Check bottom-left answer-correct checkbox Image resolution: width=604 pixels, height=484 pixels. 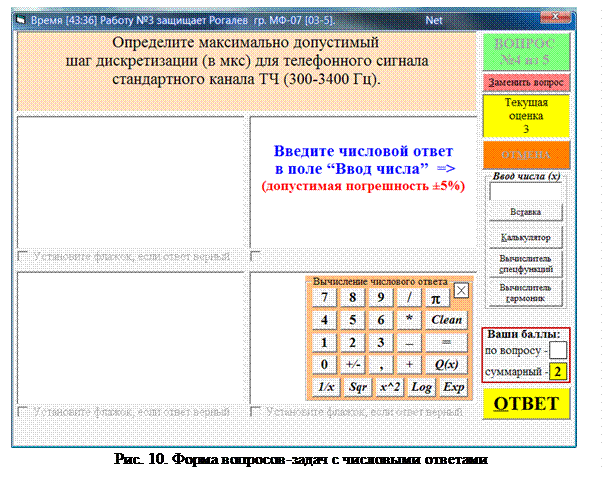[x=23, y=412]
